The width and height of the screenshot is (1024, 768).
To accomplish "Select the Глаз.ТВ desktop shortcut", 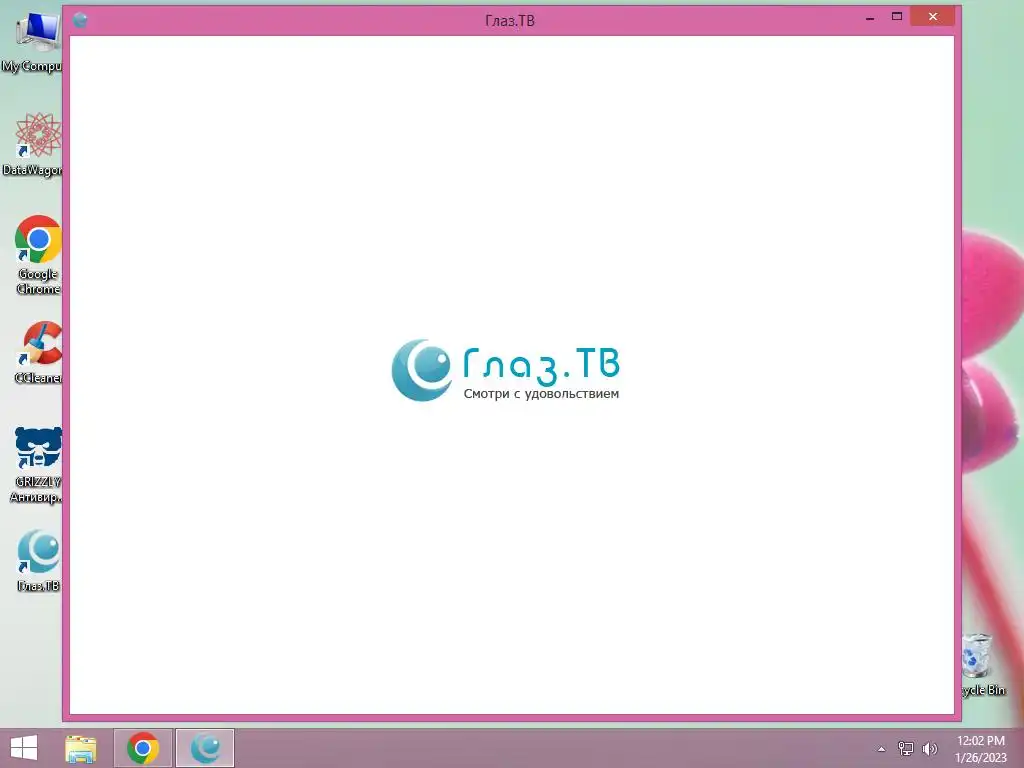I will [39, 560].
